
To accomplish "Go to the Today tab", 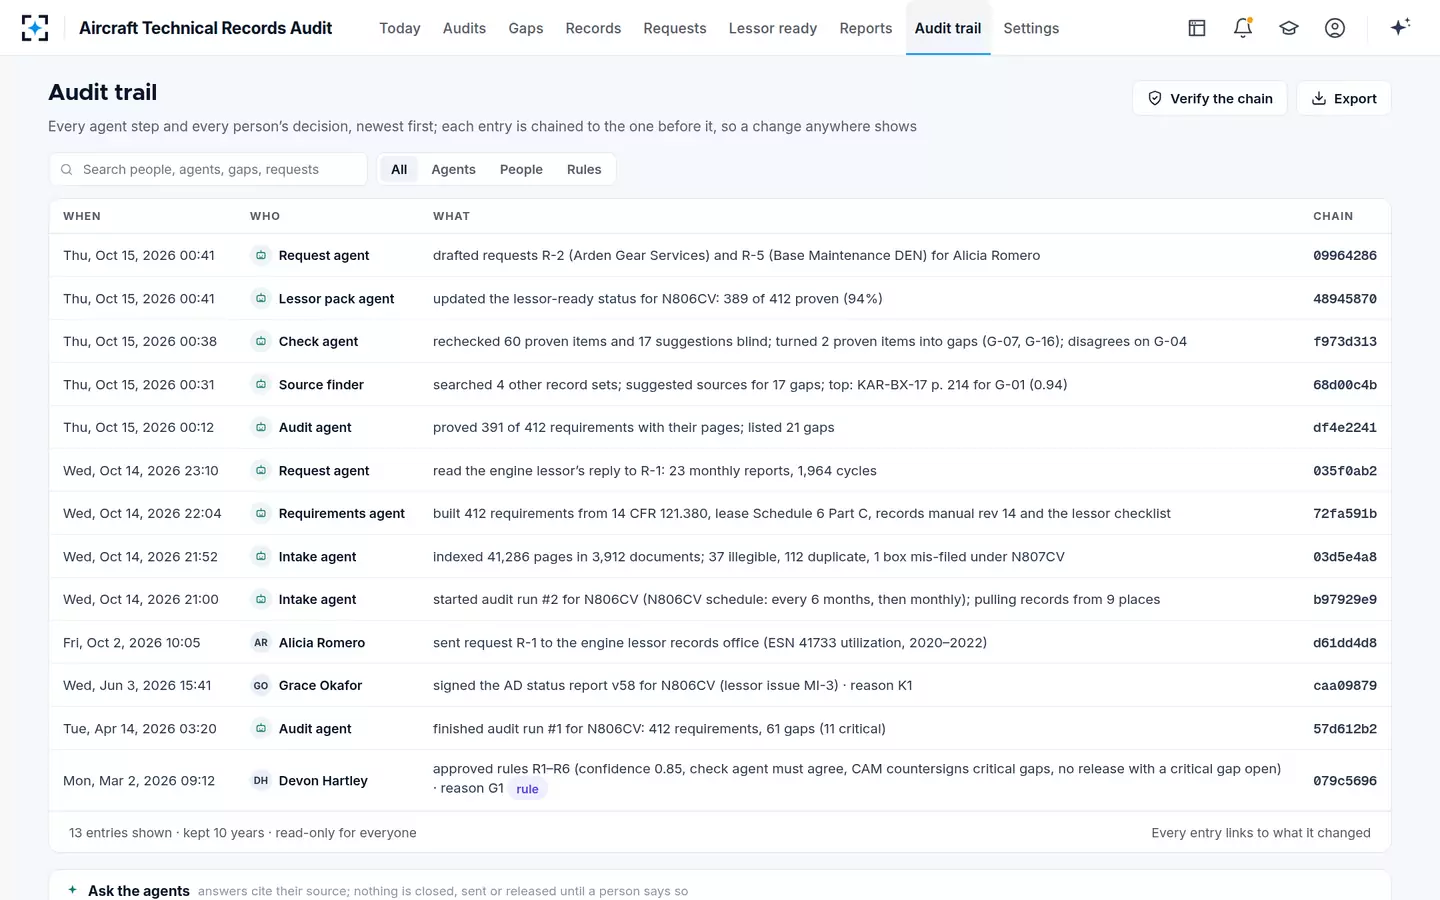I will (x=400, y=28).
